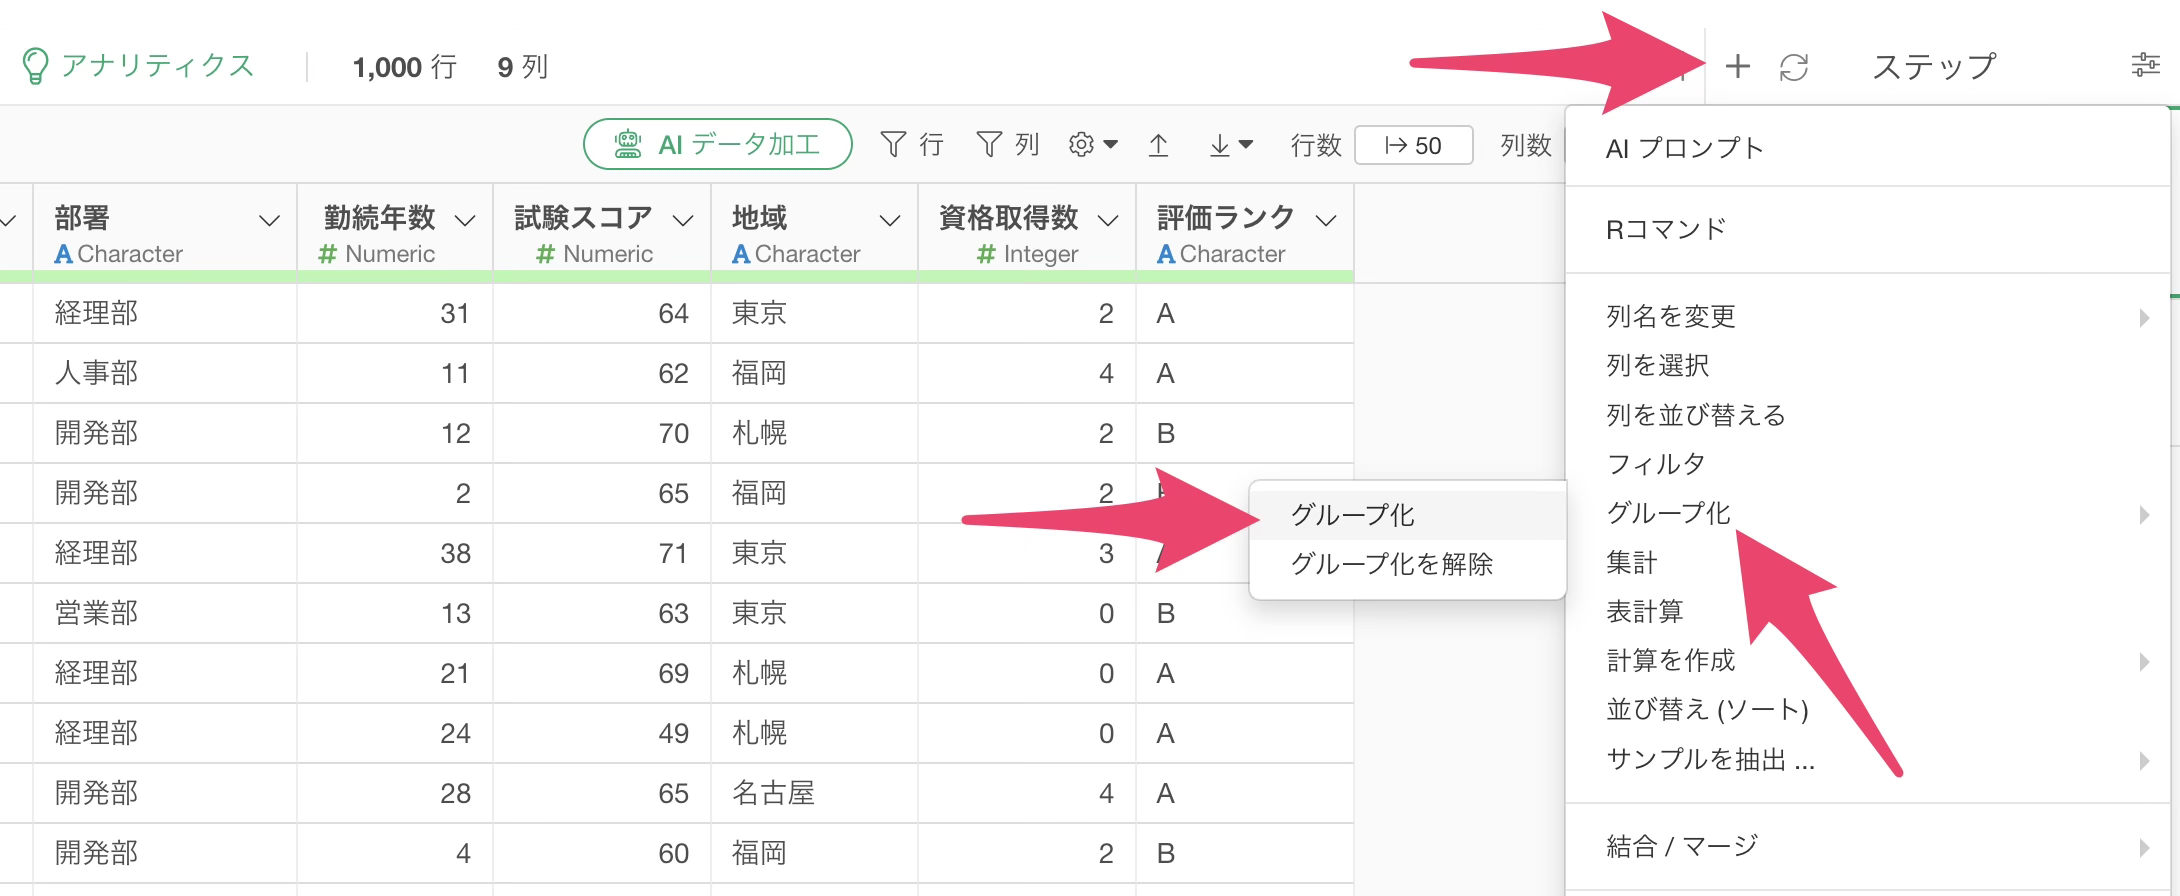Click the AI データ加工 button
2180x896 pixels.
coord(717,145)
